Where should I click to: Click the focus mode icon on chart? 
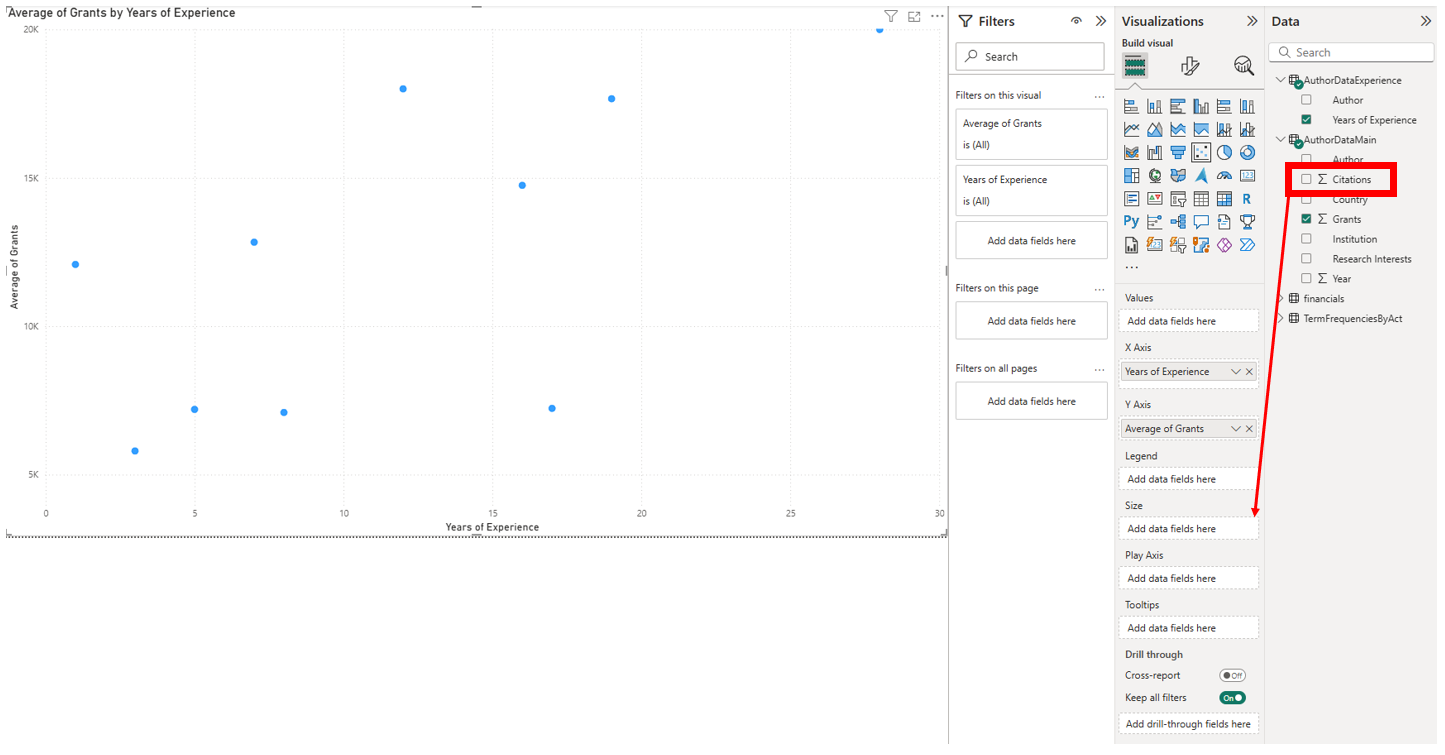point(914,16)
